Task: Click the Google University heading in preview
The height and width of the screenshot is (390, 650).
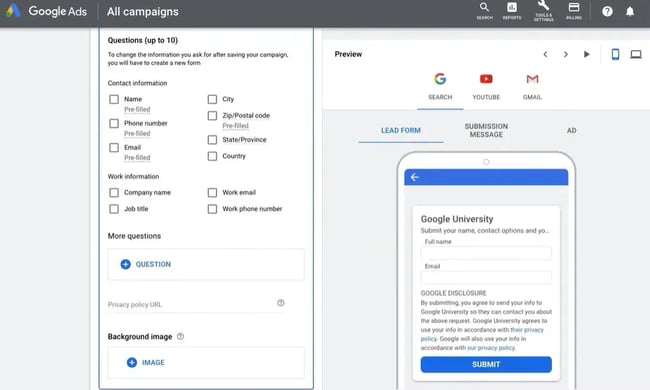Action: (x=457, y=219)
